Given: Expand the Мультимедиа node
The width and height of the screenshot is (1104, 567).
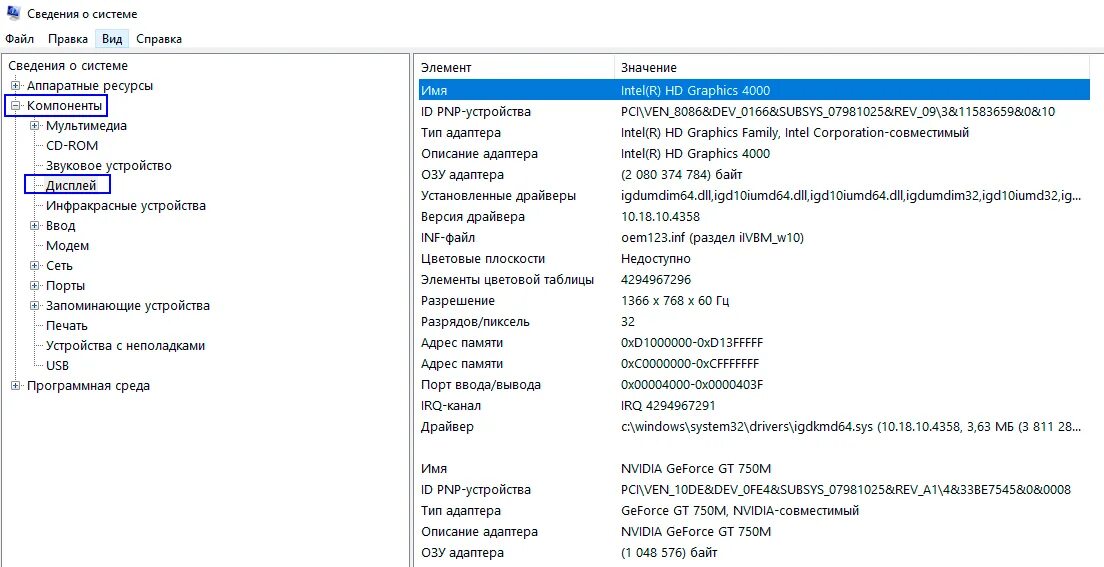Looking at the screenshot, I should tap(34, 126).
